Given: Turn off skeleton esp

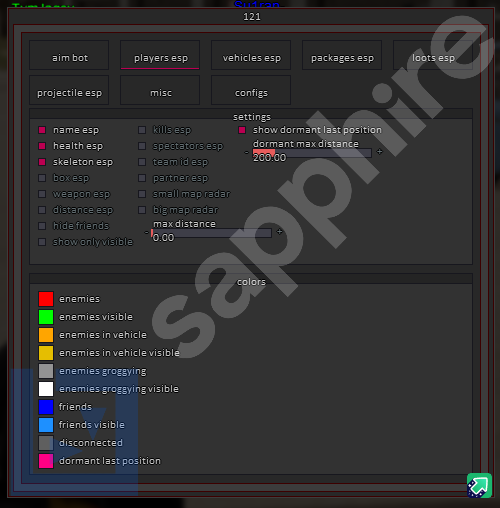Looking at the screenshot, I should (42, 162).
